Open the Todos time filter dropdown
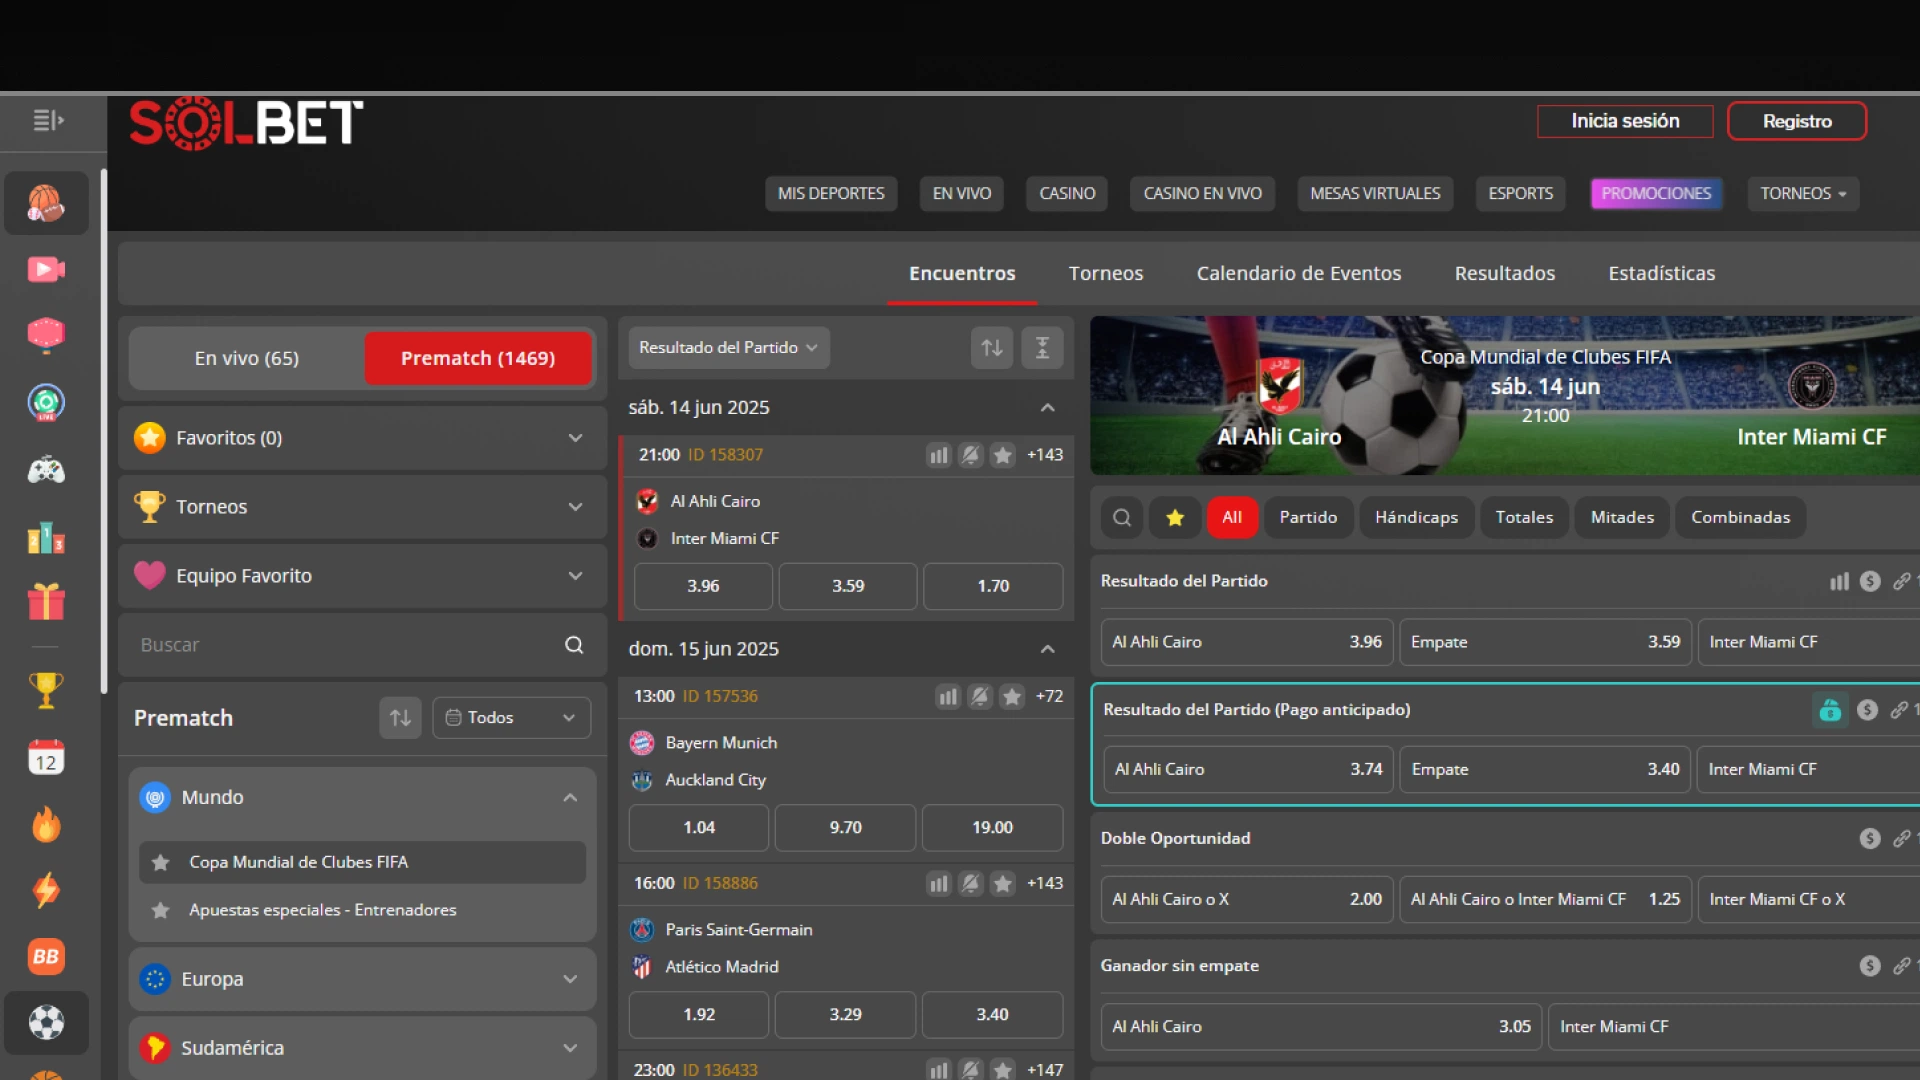The width and height of the screenshot is (1920, 1080). (x=511, y=718)
